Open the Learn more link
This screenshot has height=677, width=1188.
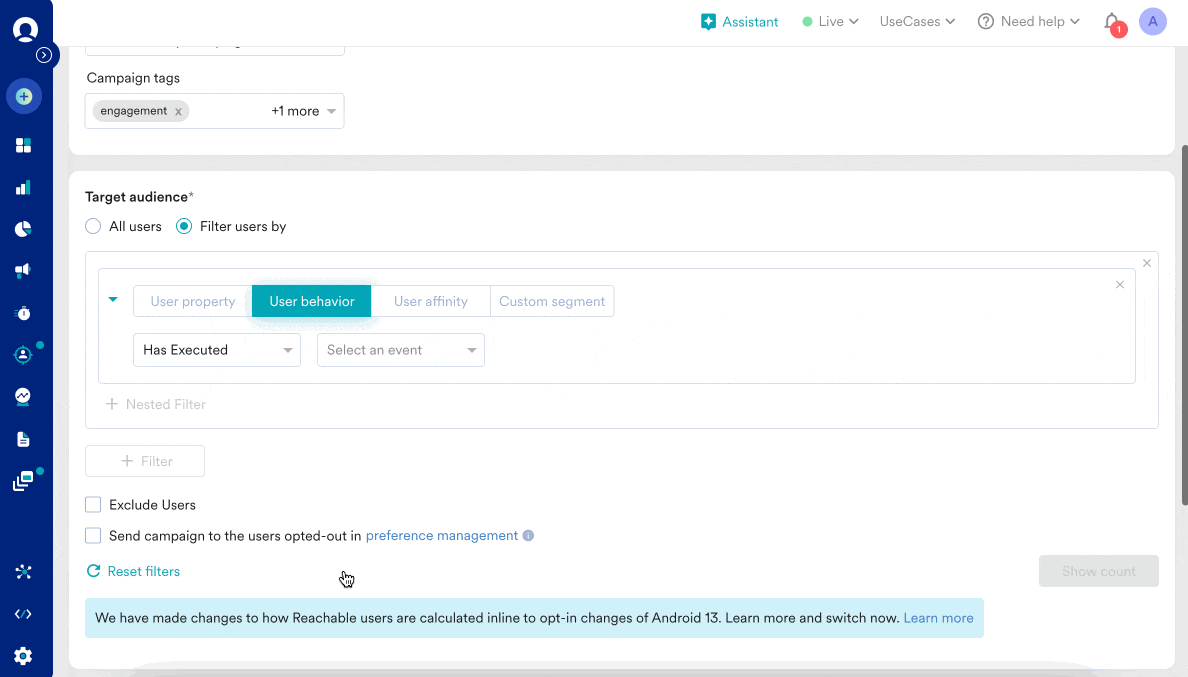938,618
